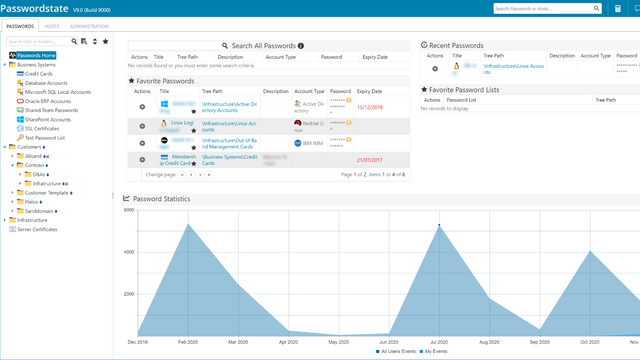640x360 pixels.
Task: Expand the Infrastructure folder in the tree
Action: [4, 220]
